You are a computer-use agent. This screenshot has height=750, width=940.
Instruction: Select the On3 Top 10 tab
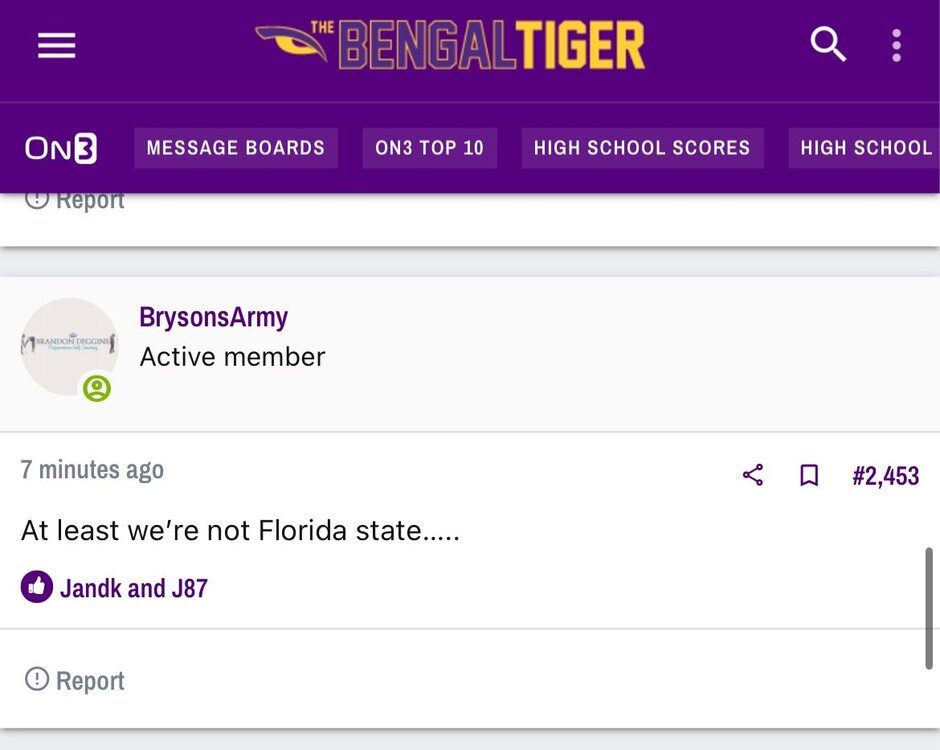(x=429, y=148)
